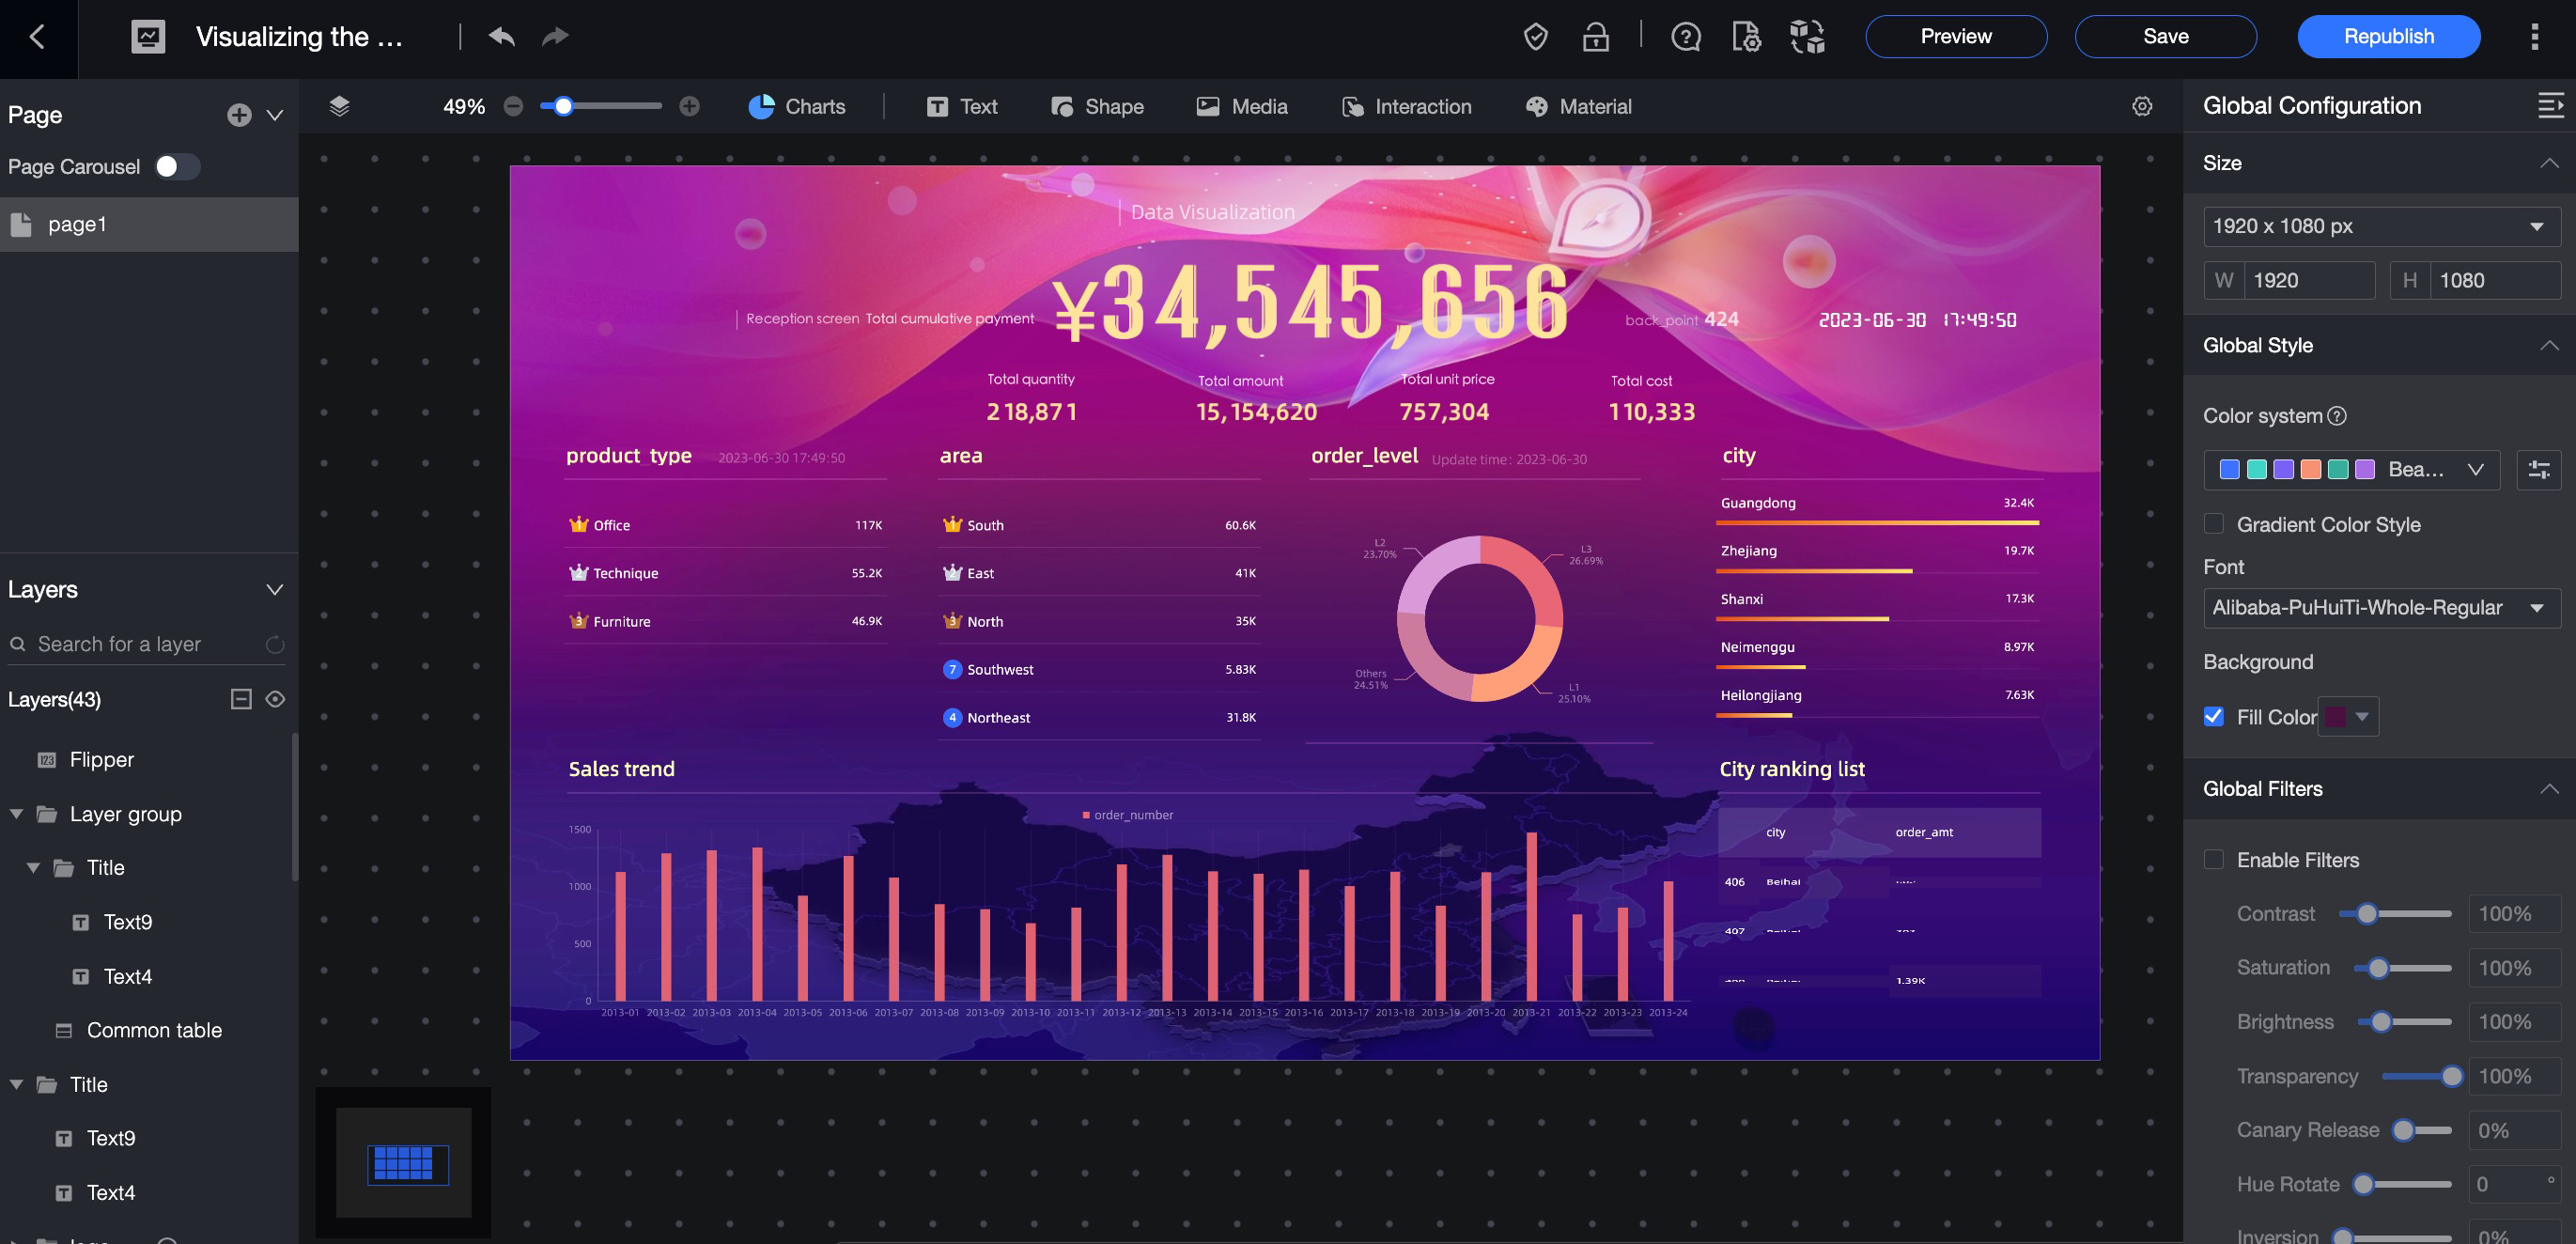
Task: Toggle all layers visibility eye icon
Action: point(275,699)
